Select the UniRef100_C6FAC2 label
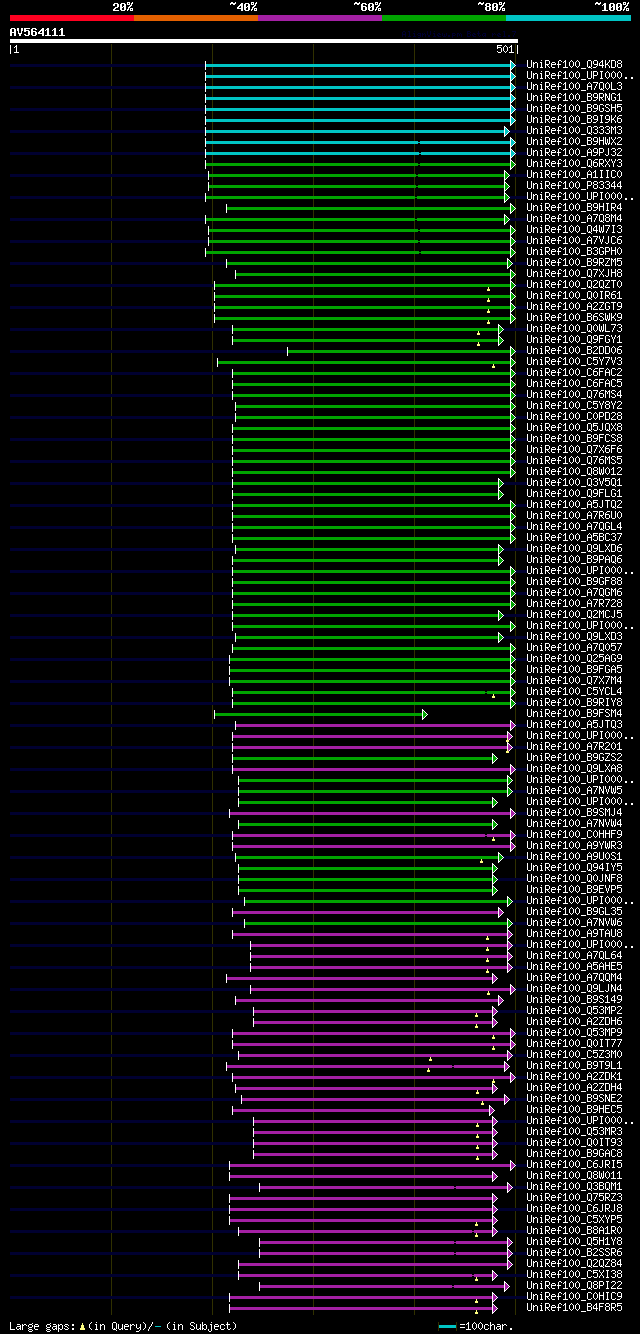 point(574,372)
